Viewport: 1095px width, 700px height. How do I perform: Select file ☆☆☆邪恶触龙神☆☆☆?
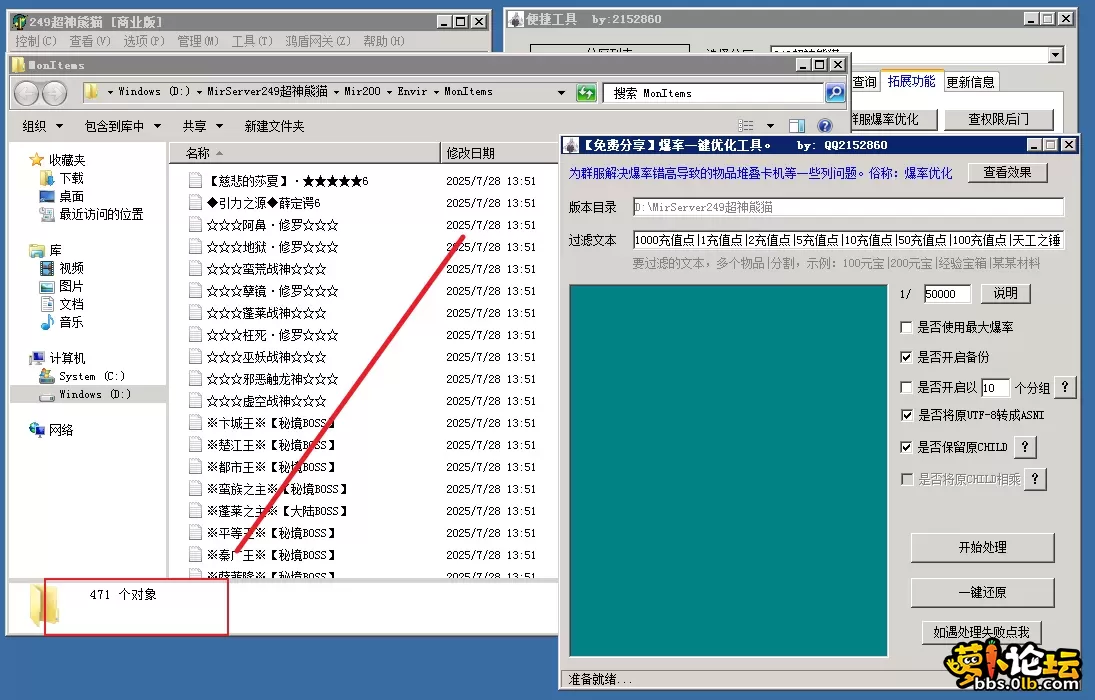tap(272, 379)
